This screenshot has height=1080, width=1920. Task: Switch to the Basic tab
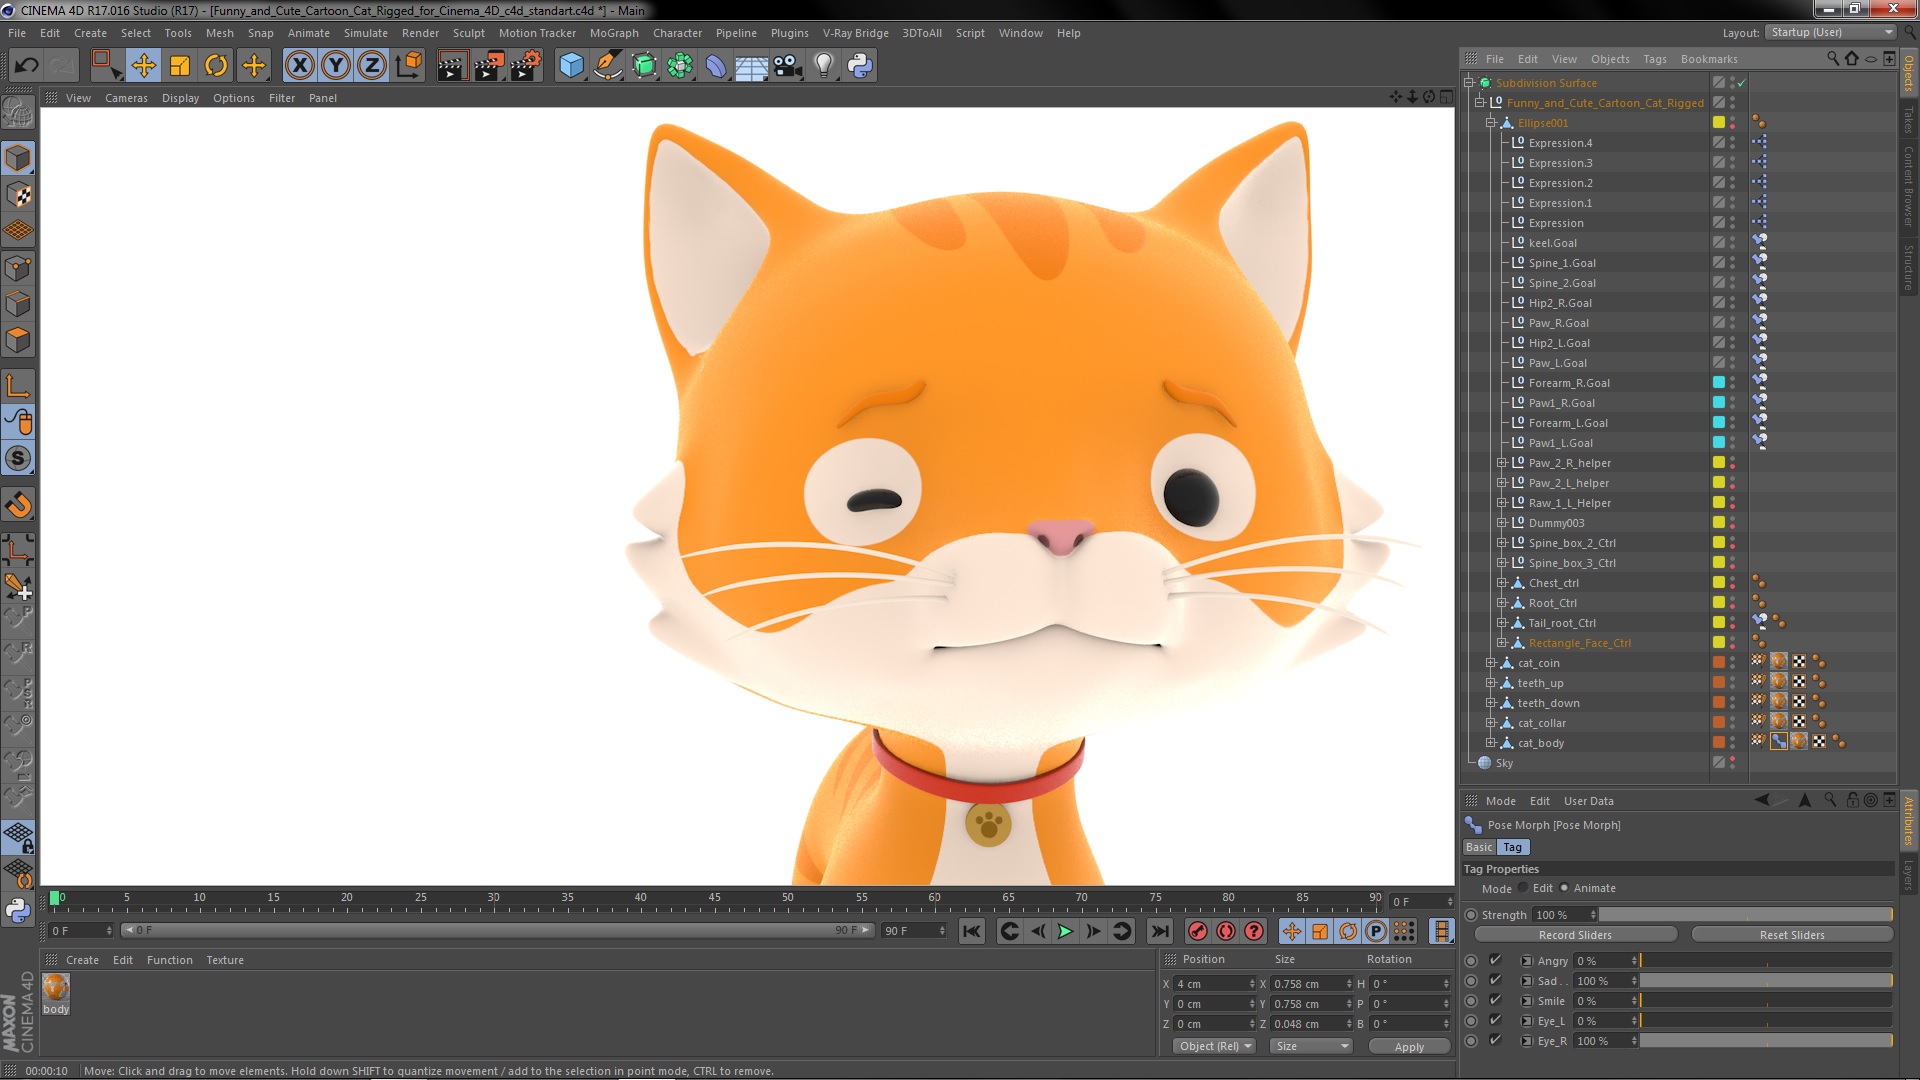pyautogui.click(x=1479, y=847)
